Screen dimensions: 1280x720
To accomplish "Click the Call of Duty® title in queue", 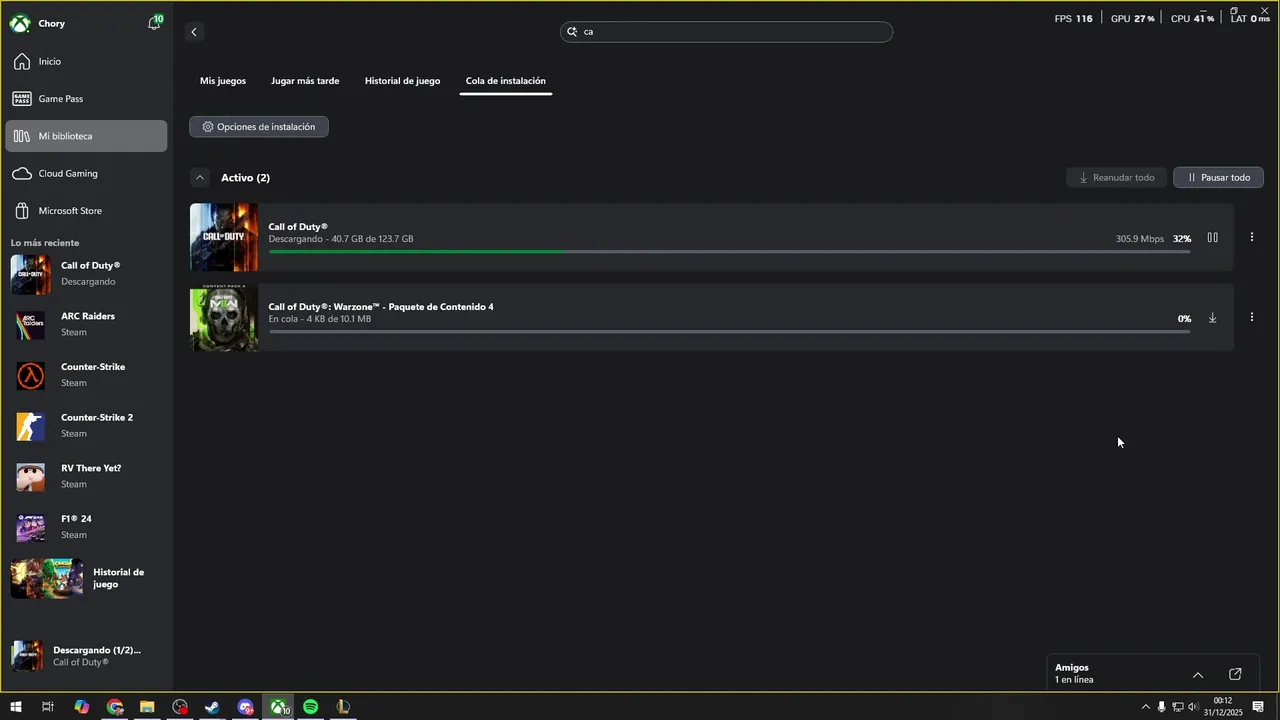I will pyautogui.click(x=298, y=227).
